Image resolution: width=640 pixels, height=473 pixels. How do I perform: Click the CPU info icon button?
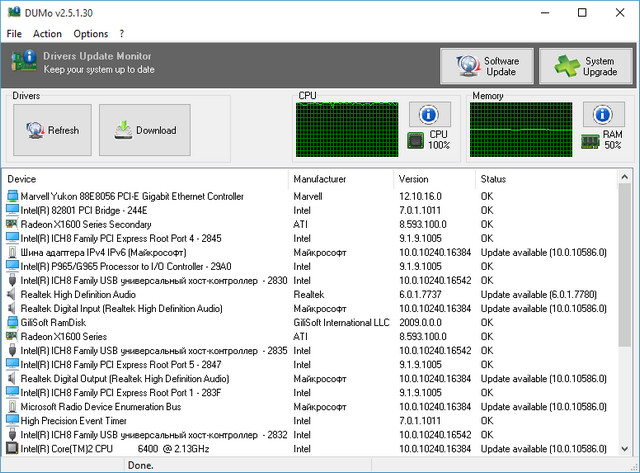tap(430, 114)
